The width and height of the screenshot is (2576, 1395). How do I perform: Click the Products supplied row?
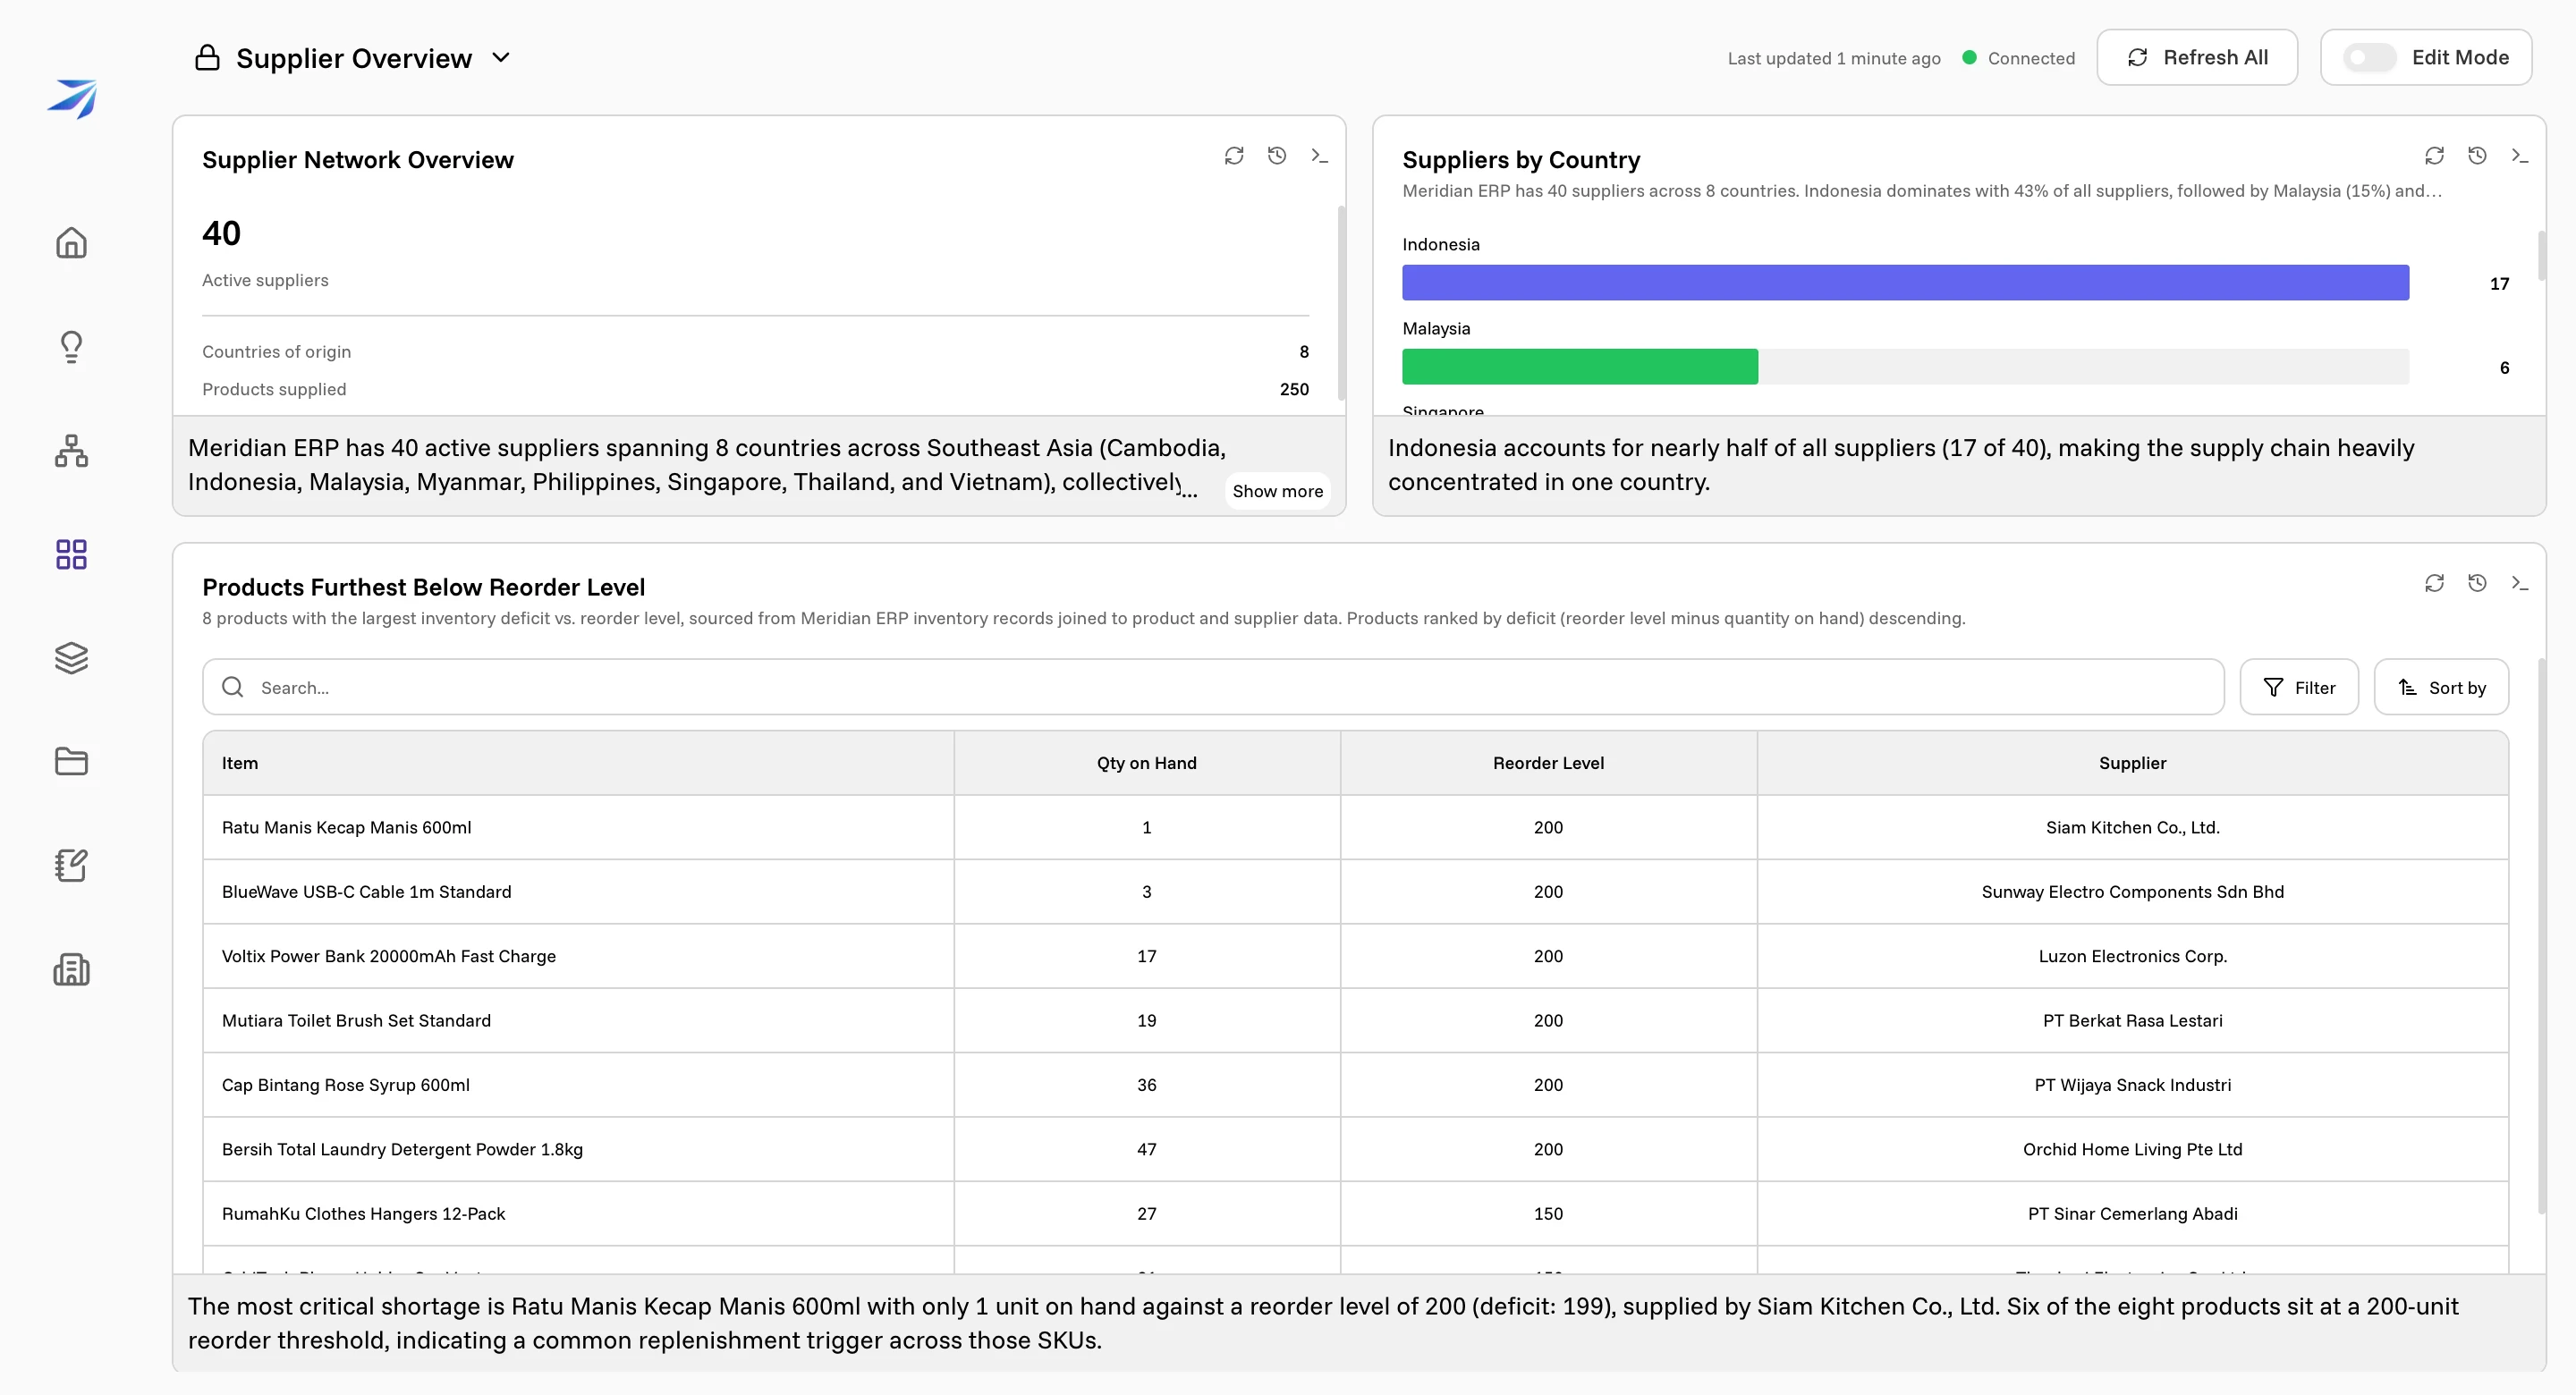click(x=755, y=389)
